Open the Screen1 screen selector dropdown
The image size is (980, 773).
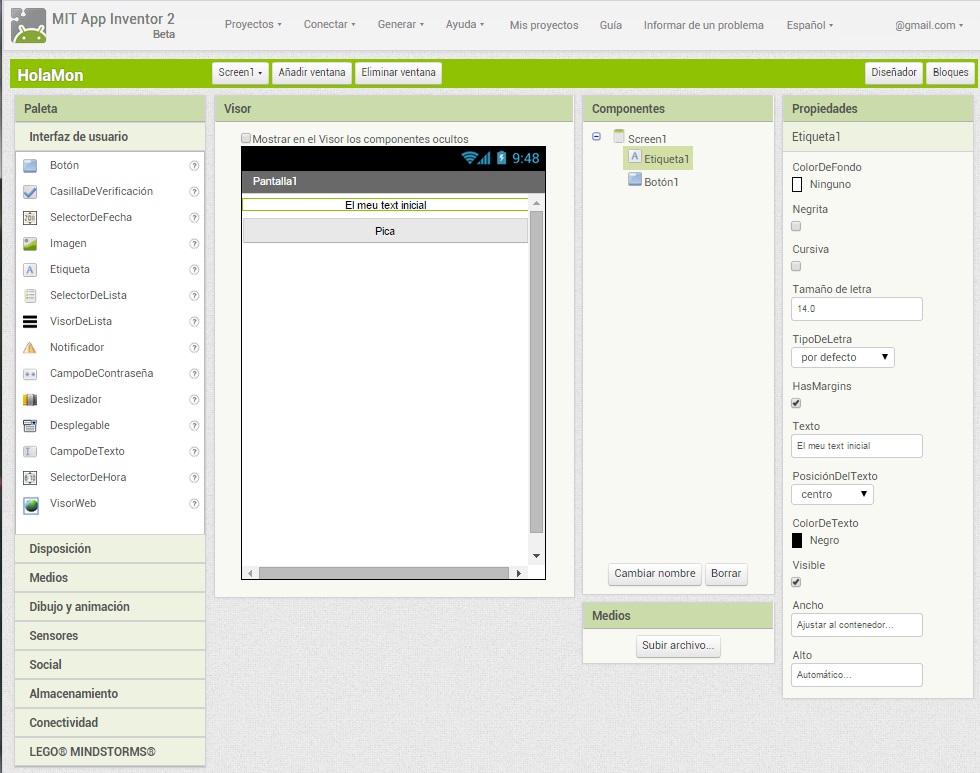pyautogui.click(x=240, y=72)
